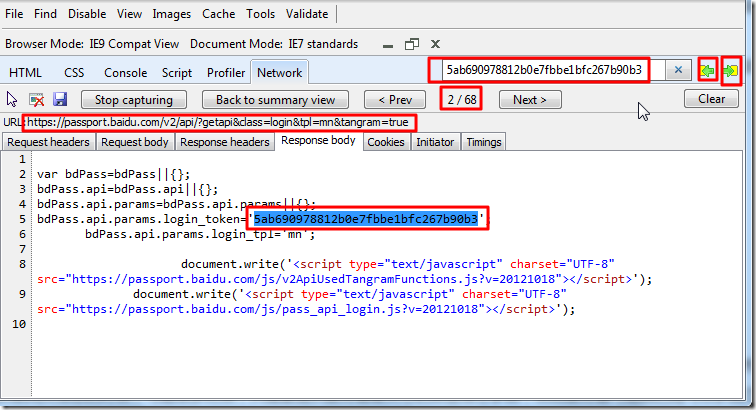This screenshot has height=410, width=756.
Task: Open the Validate menu
Action: point(307,14)
